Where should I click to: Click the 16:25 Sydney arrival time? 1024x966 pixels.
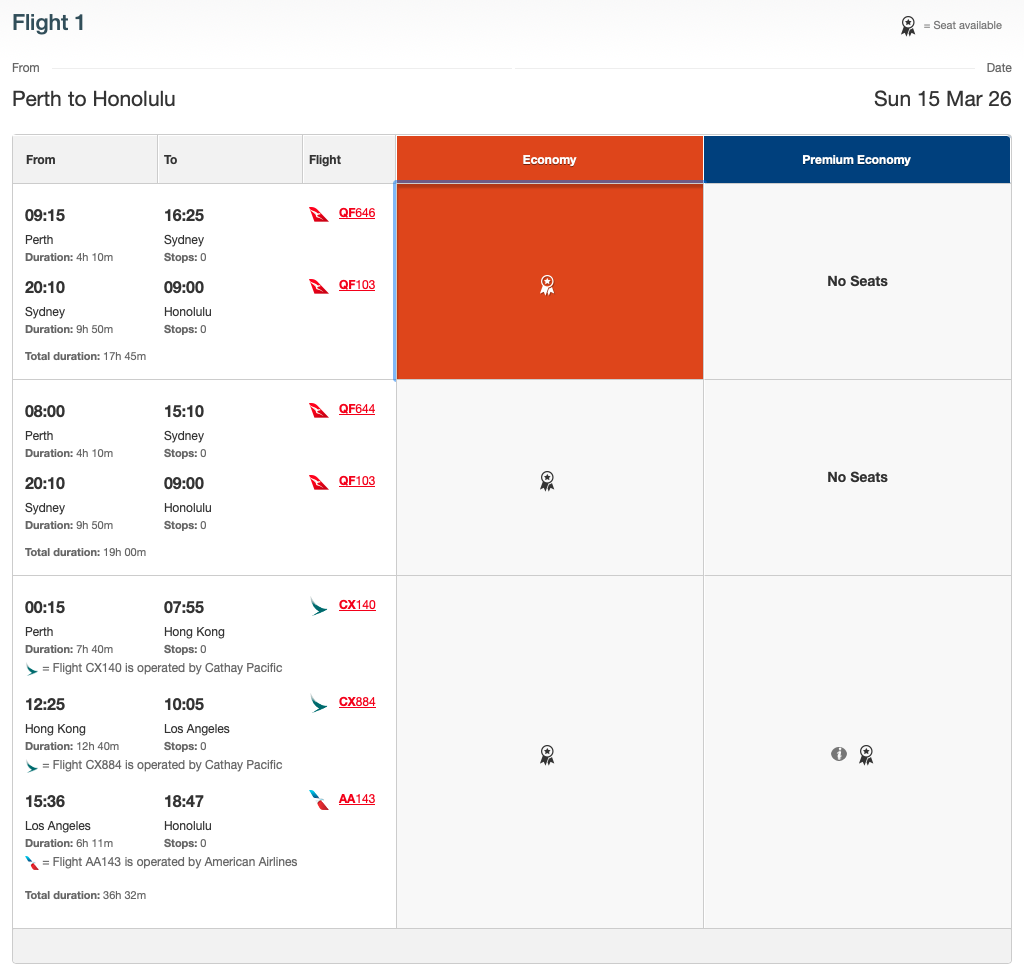[x=184, y=215]
